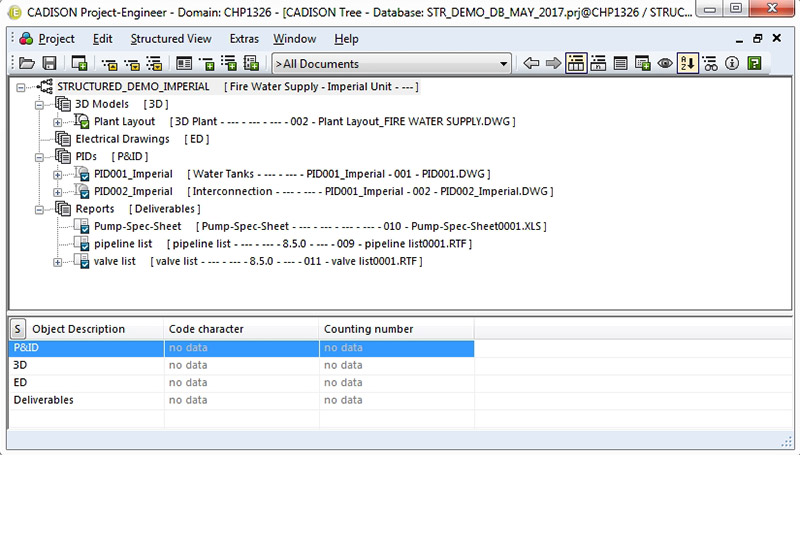Open the Structured View menu
Screen dimensions: 800x550
pyautogui.click(x=171, y=39)
